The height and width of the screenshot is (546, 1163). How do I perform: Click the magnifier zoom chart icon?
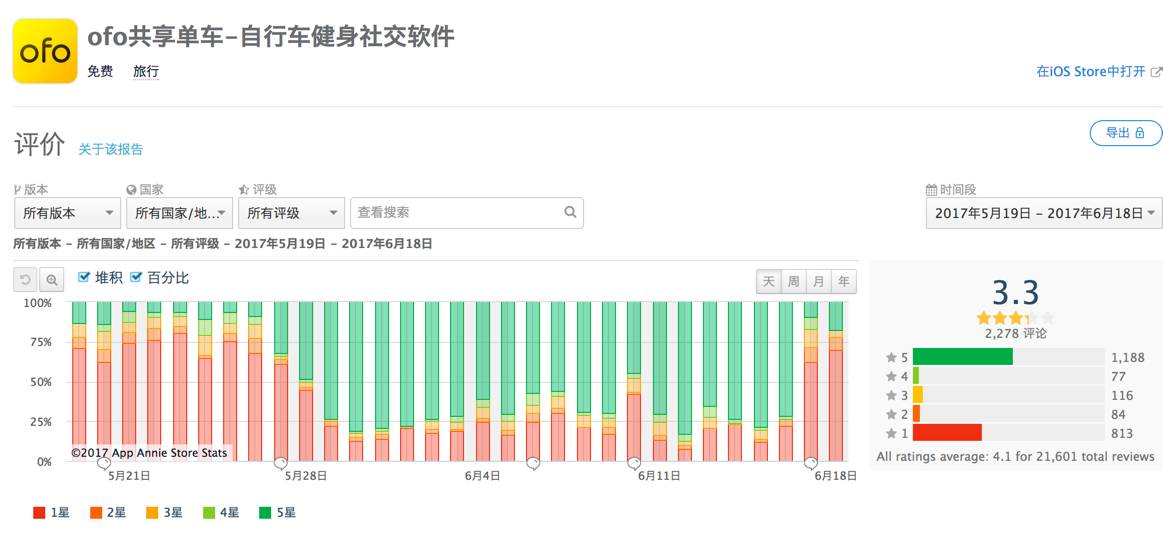pyautogui.click(x=52, y=280)
